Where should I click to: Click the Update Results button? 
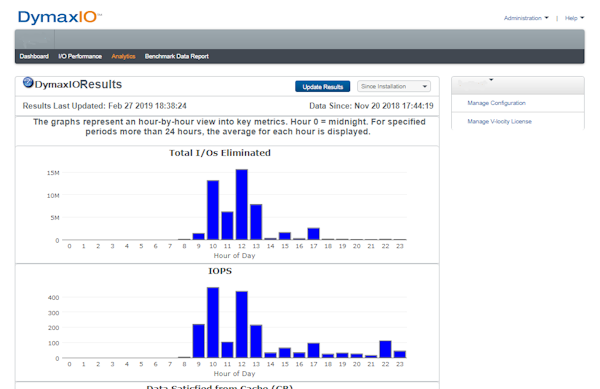pyautogui.click(x=323, y=87)
